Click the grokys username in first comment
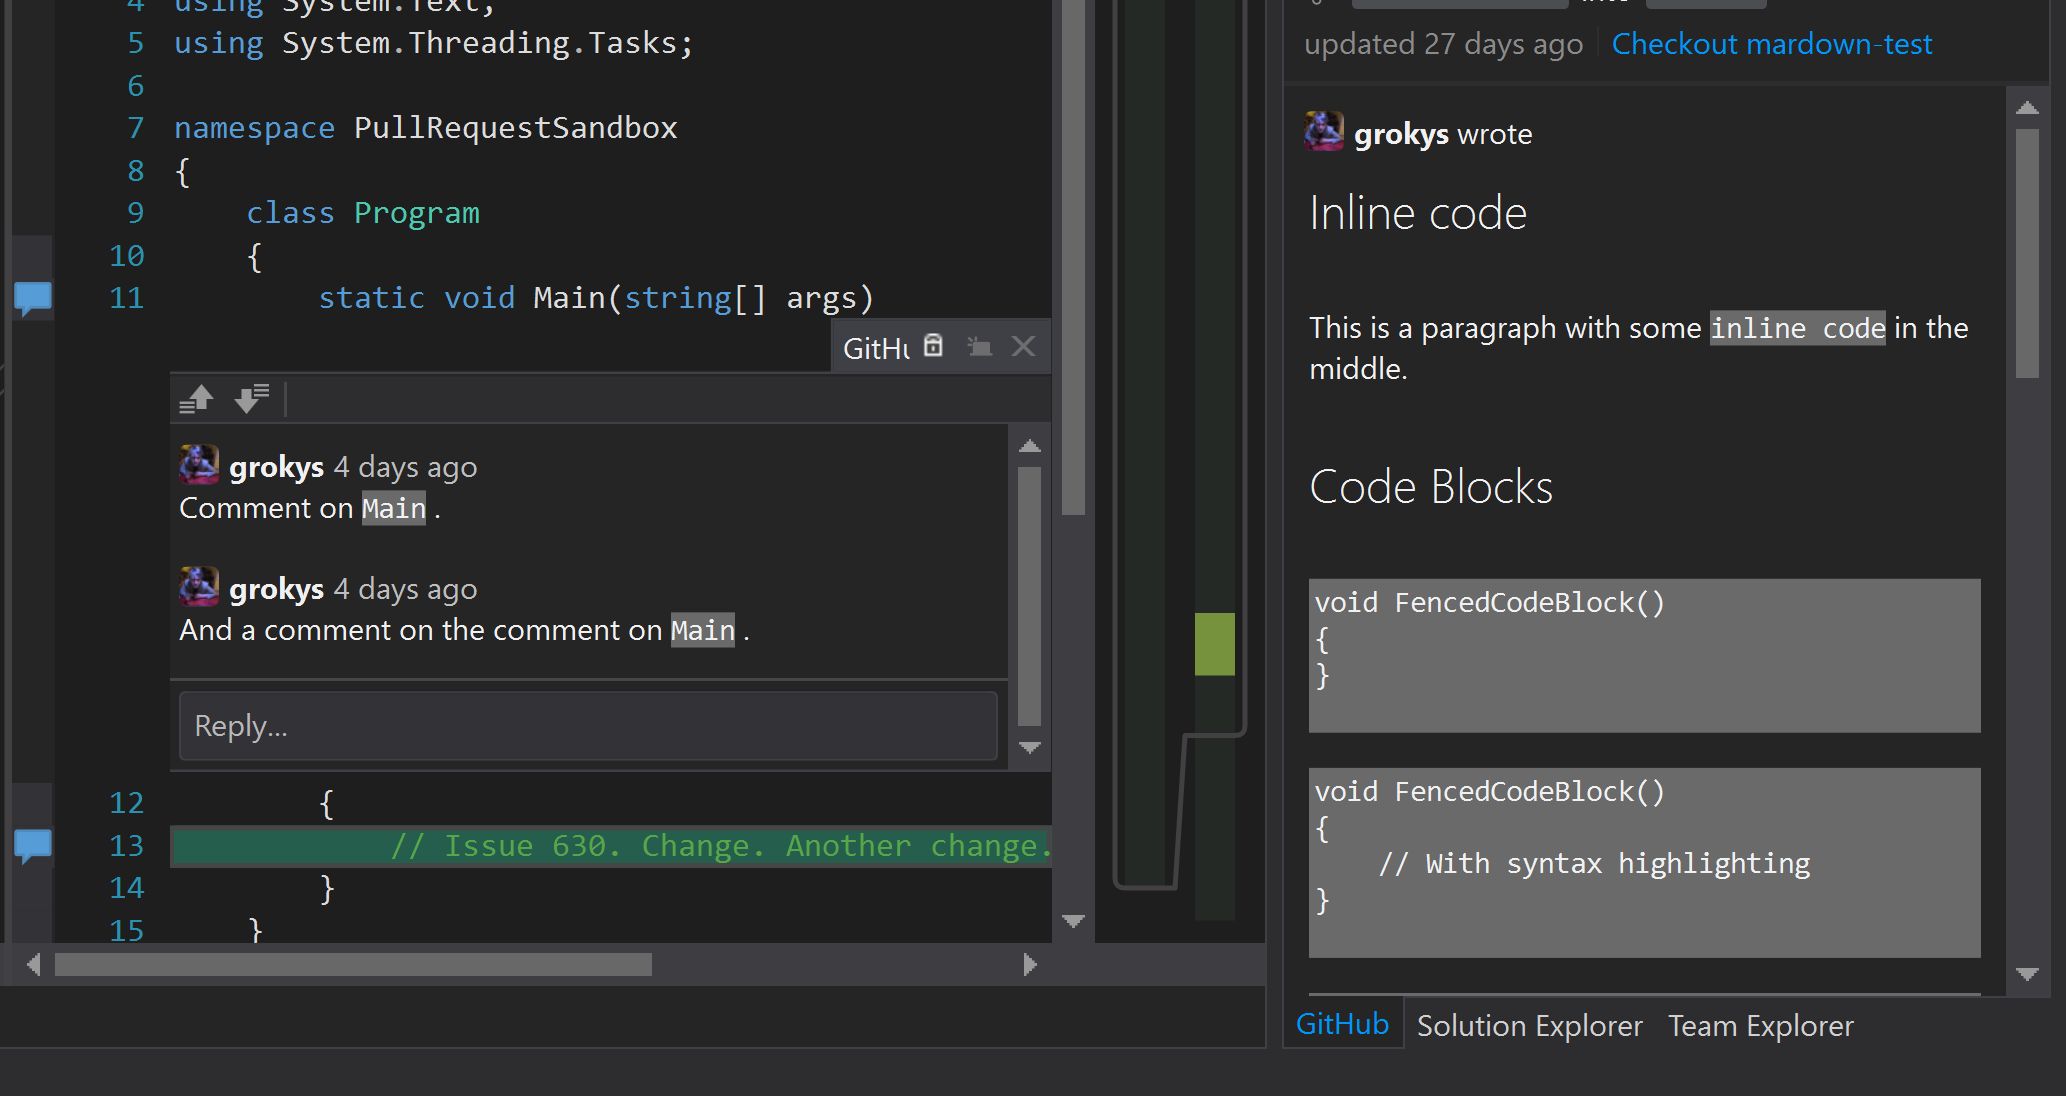2066x1096 pixels. [276, 467]
